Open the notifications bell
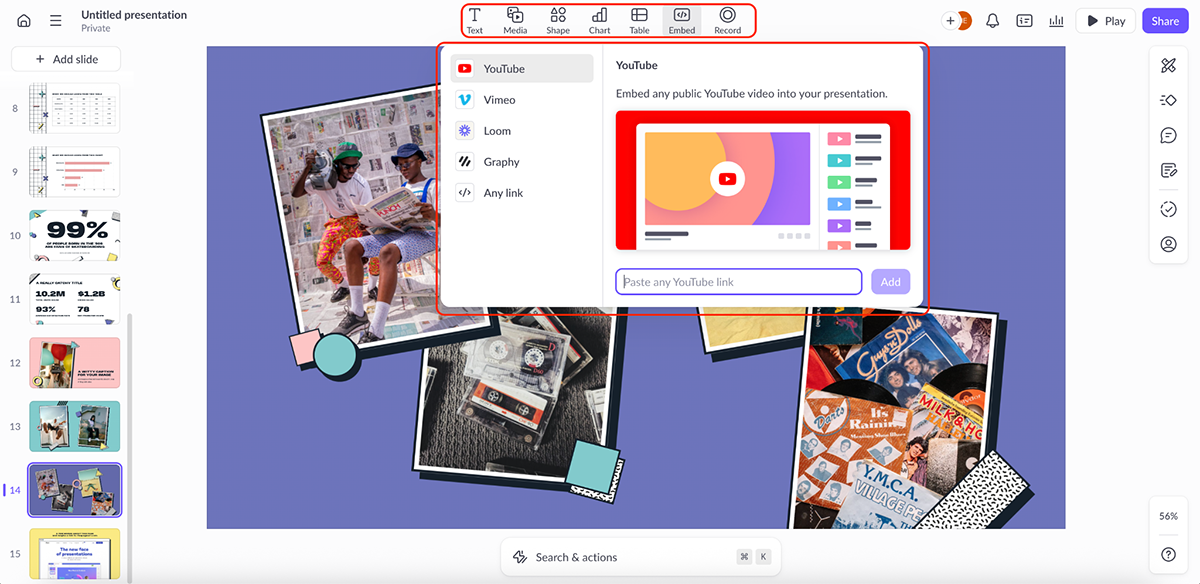 (992, 20)
